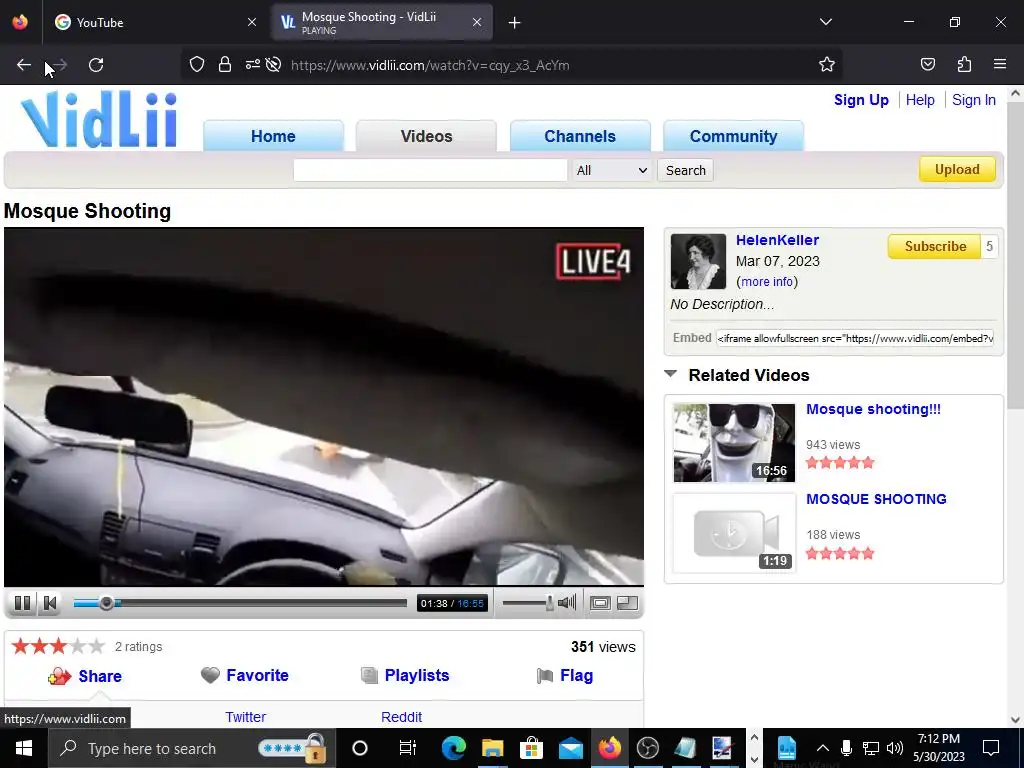
Task: Switch to the Community tab
Action: pos(733,136)
